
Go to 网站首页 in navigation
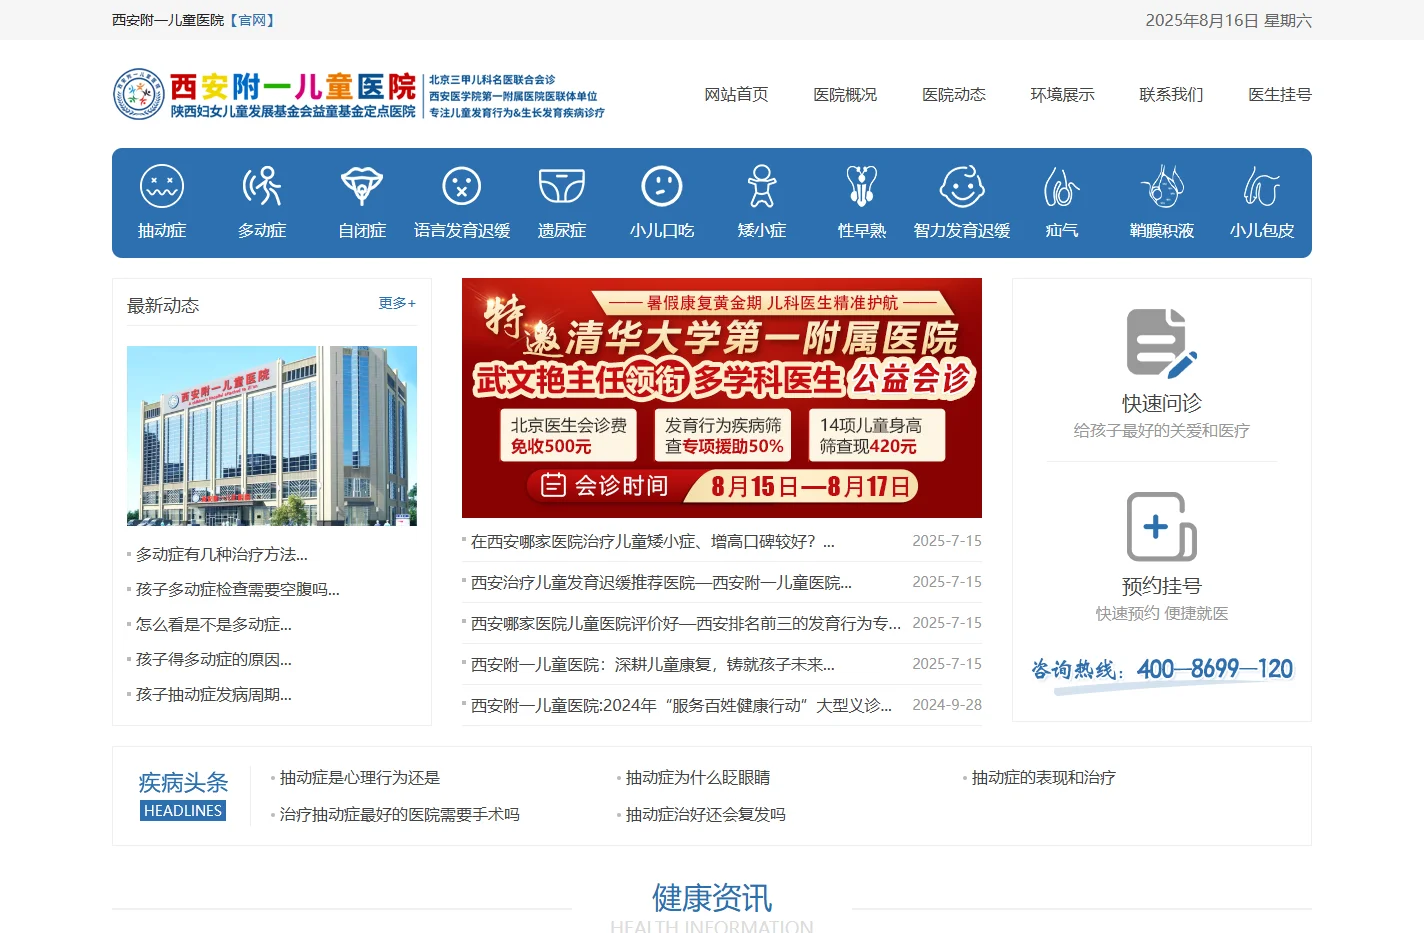736,94
